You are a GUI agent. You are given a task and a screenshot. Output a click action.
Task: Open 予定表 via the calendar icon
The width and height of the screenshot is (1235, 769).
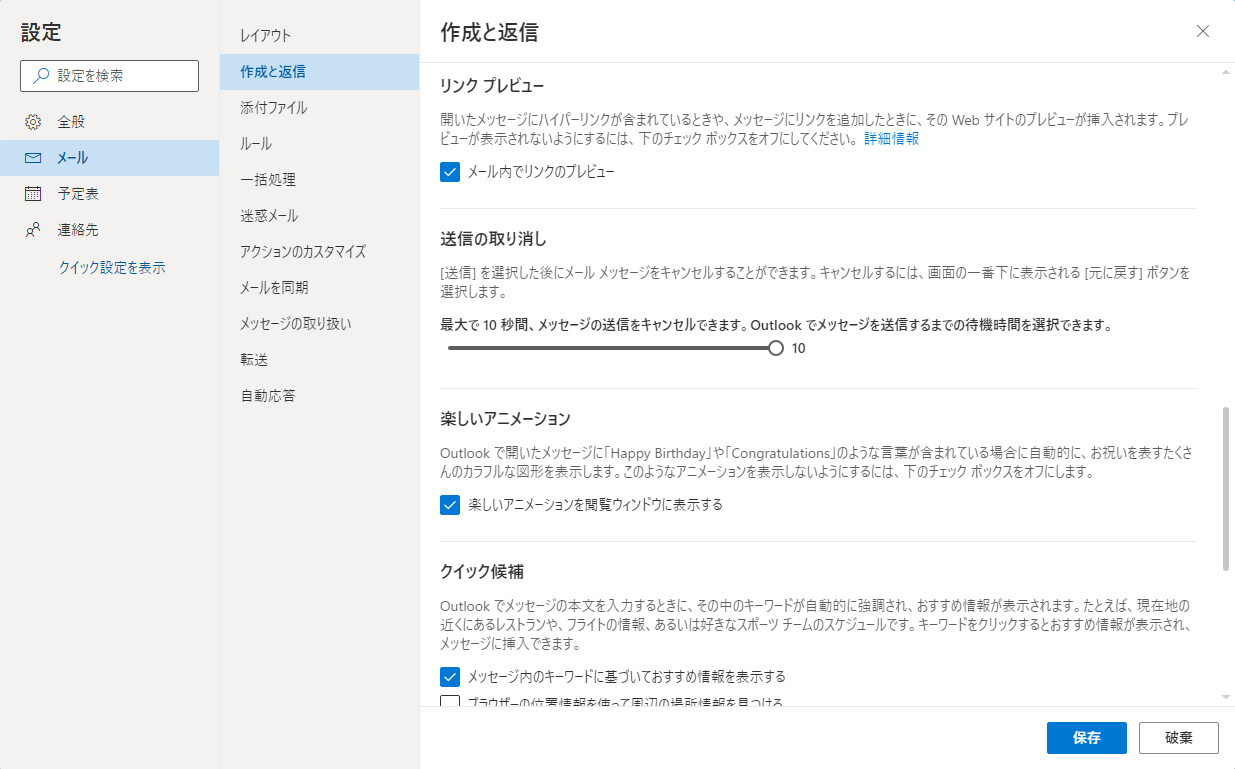pos(31,193)
